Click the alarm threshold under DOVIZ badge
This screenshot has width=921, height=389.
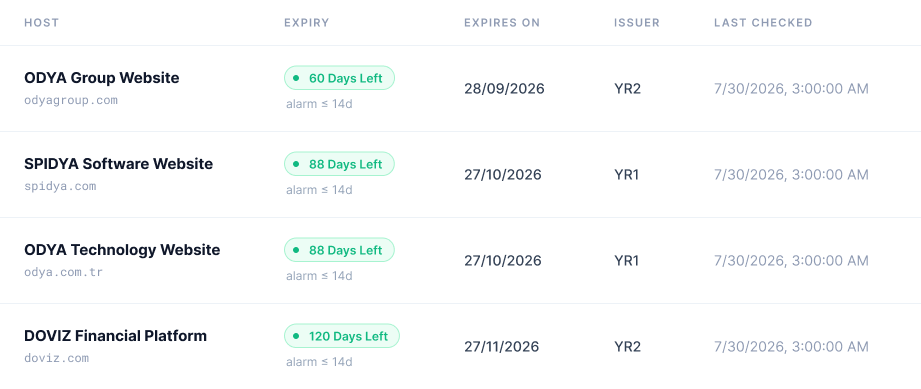tap(319, 362)
